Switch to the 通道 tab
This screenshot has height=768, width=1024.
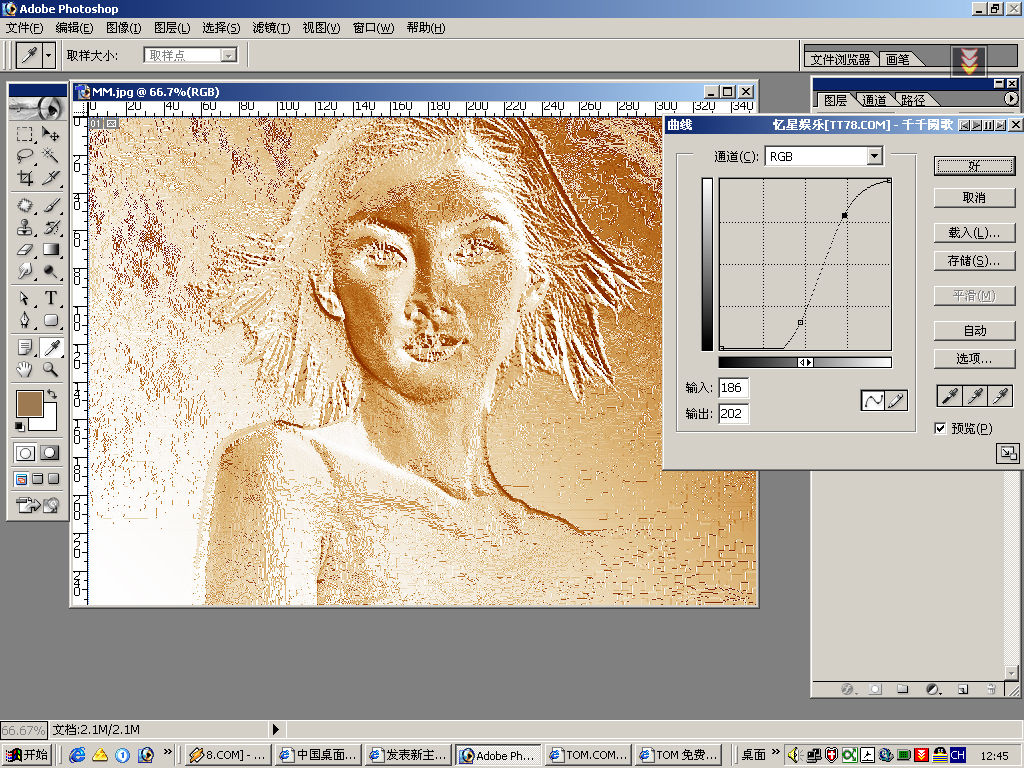point(874,100)
